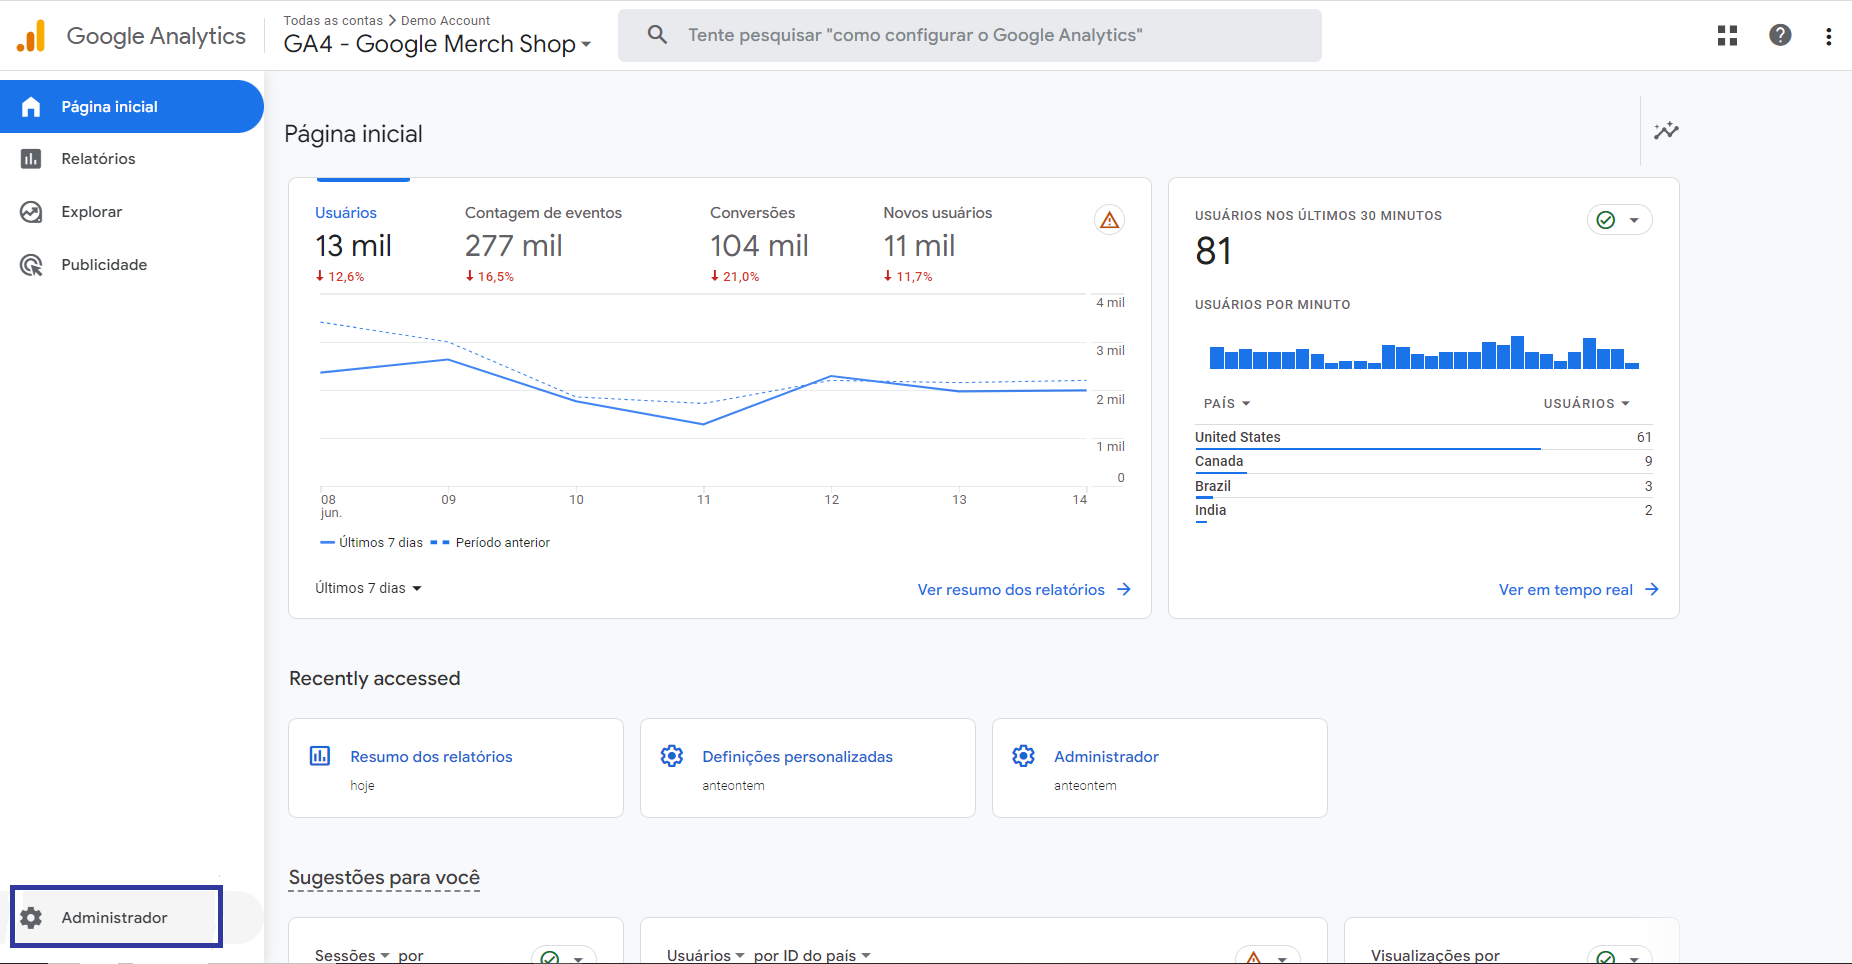Image resolution: width=1852 pixels, height=964 pixels.
Task: Click the Resumo dos relatórios card icon
Action: tap(320, 756)
